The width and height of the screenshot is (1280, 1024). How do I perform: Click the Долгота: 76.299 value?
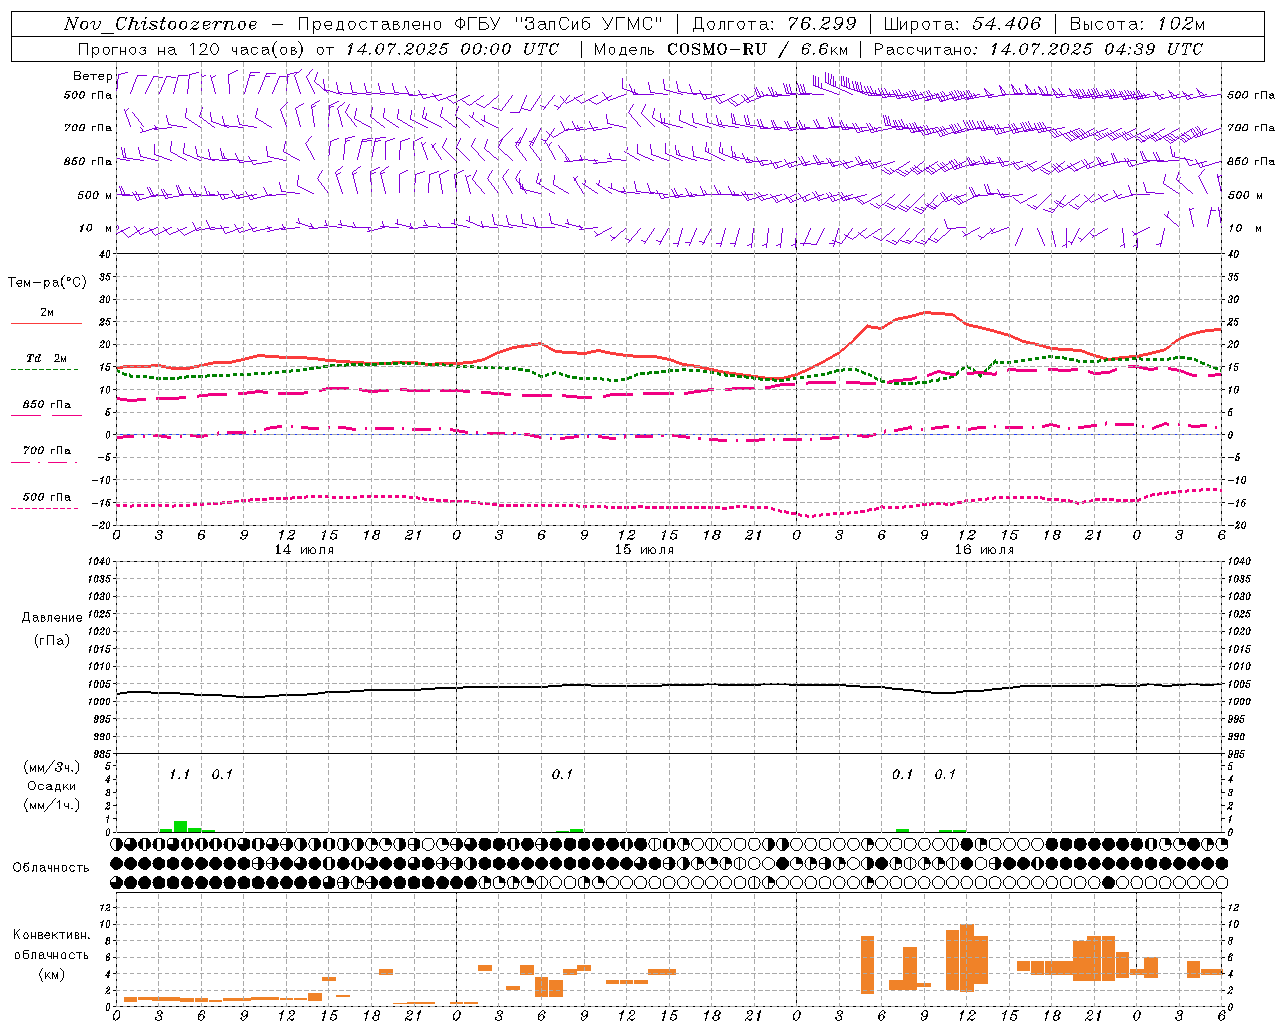pyautogui.click(x=775, y=24)
